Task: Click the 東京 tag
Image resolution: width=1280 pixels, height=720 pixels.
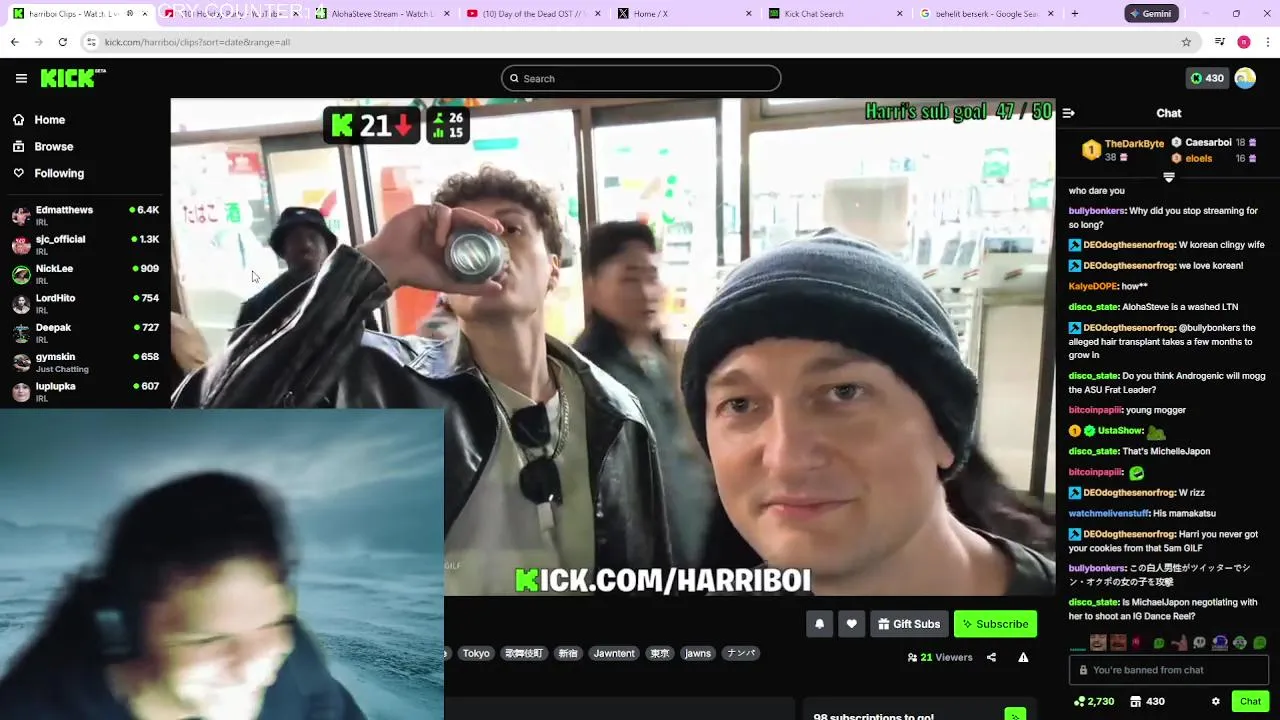Action: [x=660, y=653]
